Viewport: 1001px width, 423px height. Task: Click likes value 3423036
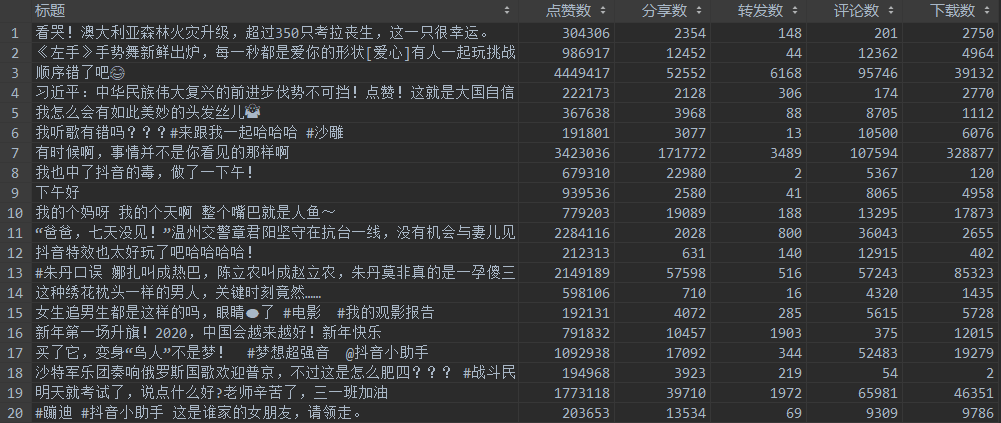582,152
